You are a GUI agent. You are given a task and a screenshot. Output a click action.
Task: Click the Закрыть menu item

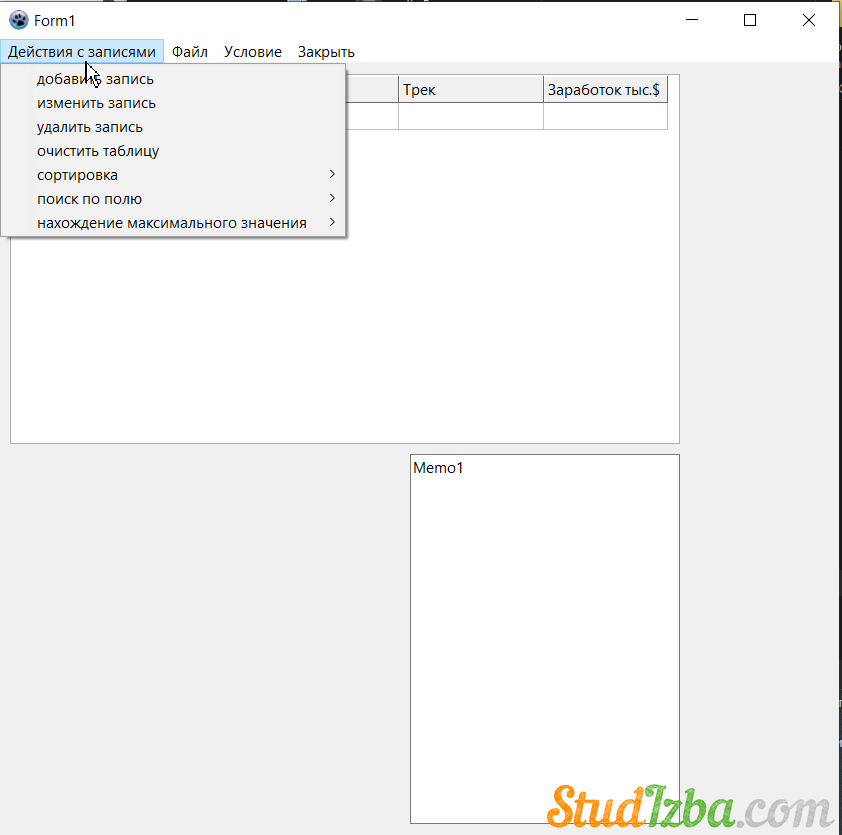tap(326, 52)
